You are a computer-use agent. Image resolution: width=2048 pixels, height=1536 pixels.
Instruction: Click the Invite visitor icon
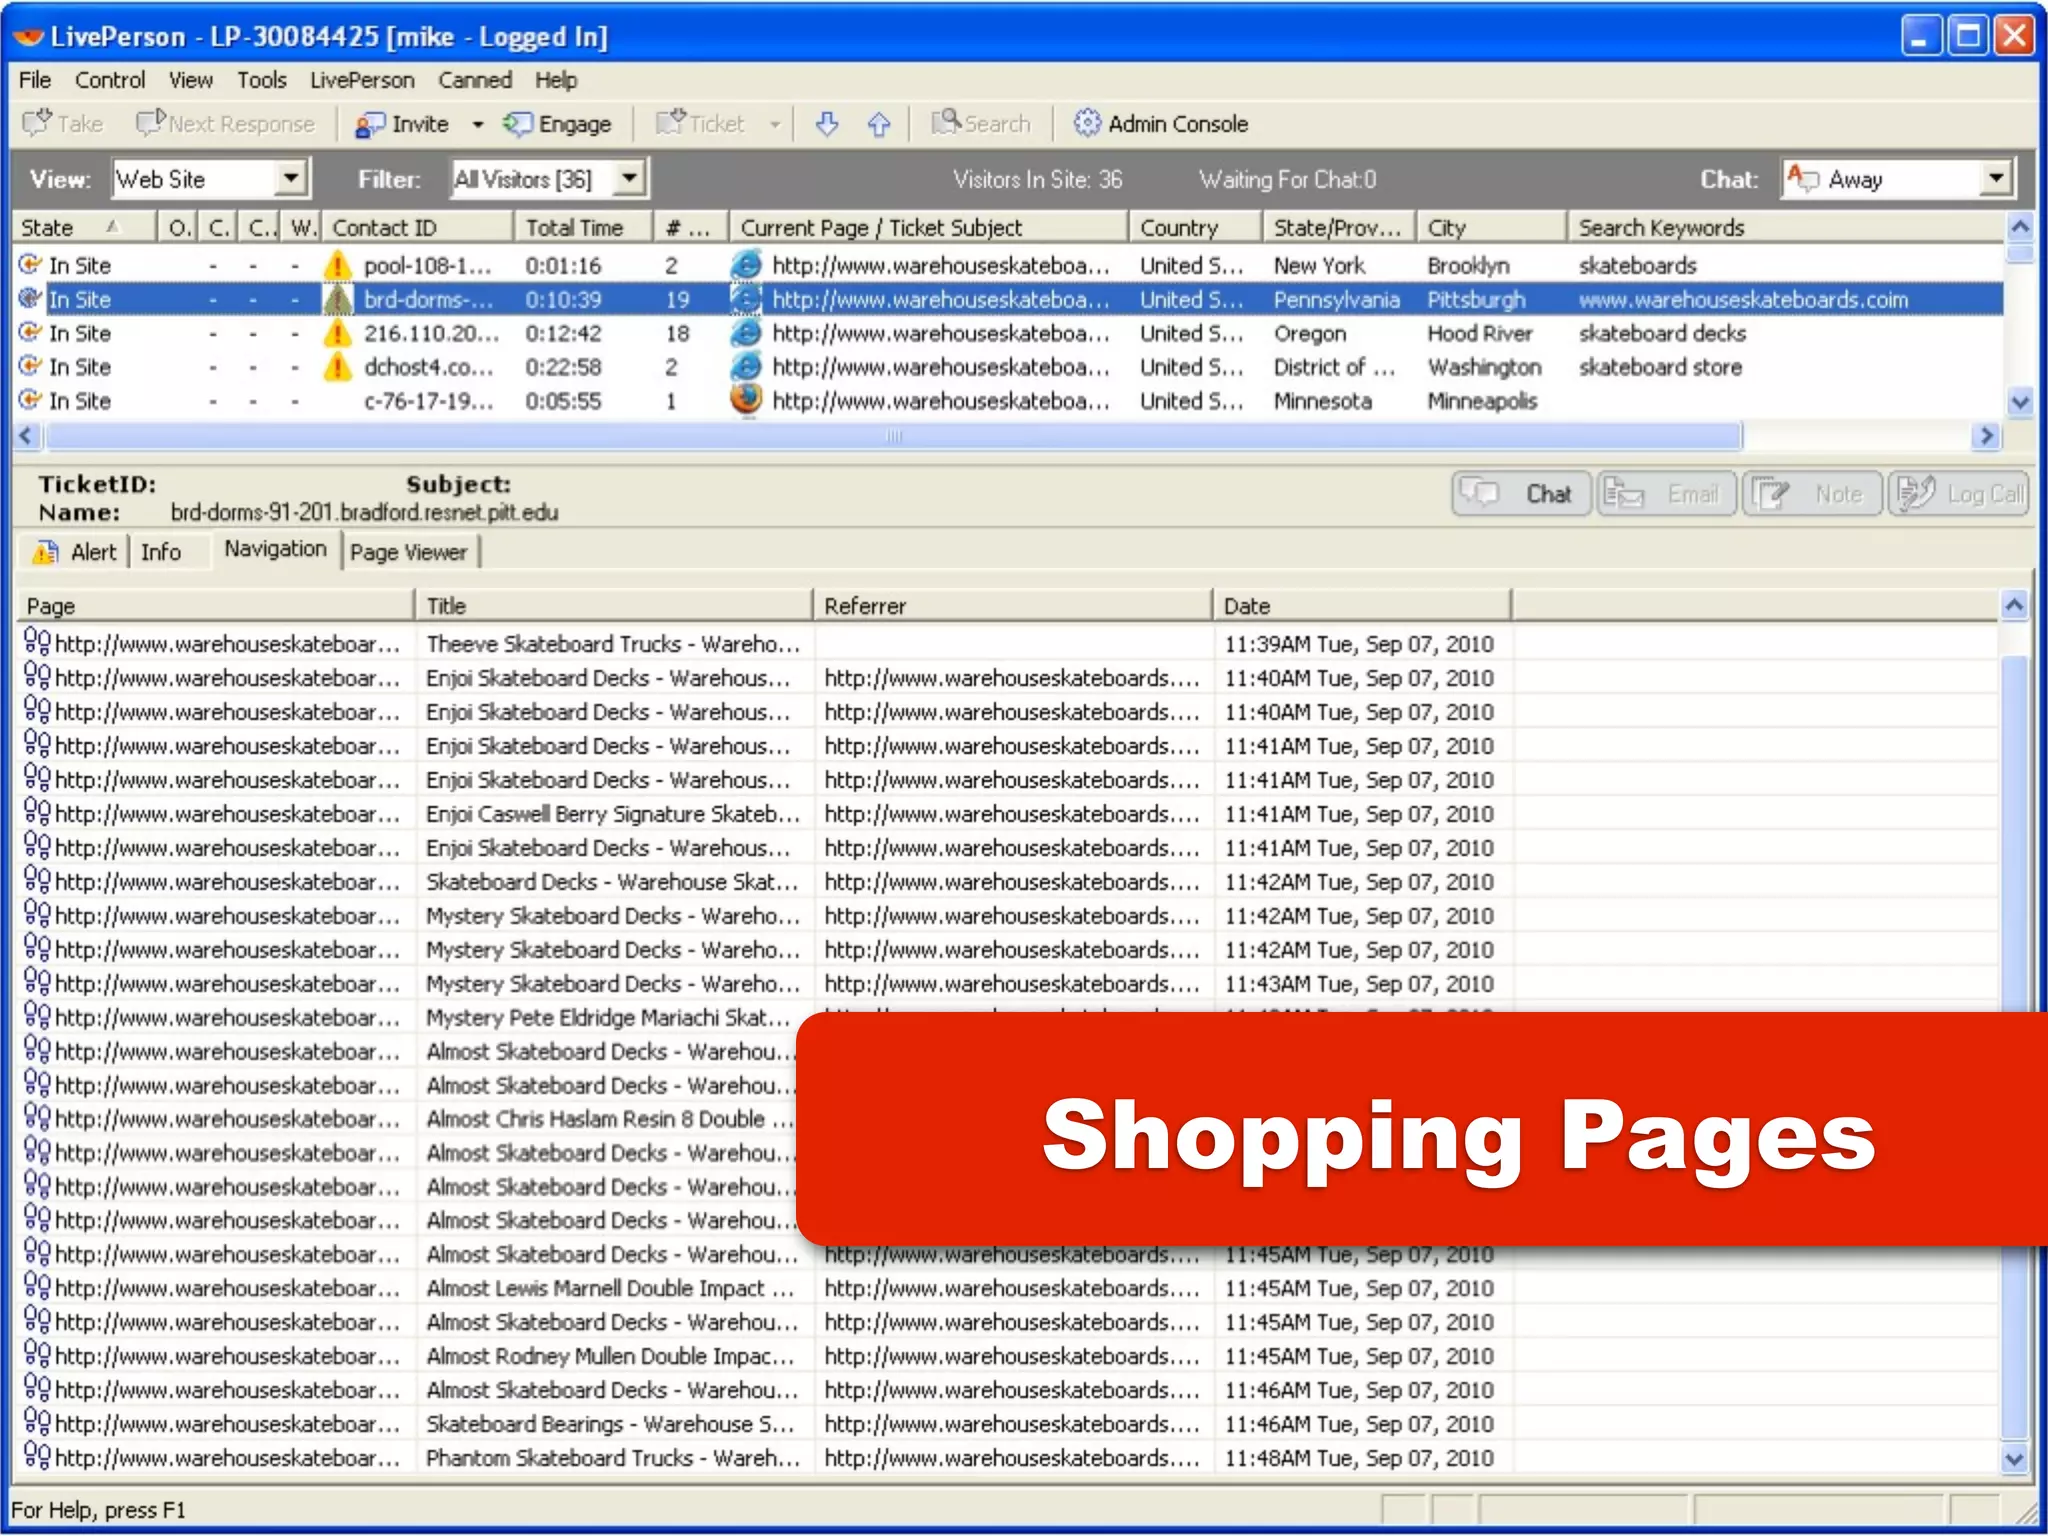coord(370,124)
